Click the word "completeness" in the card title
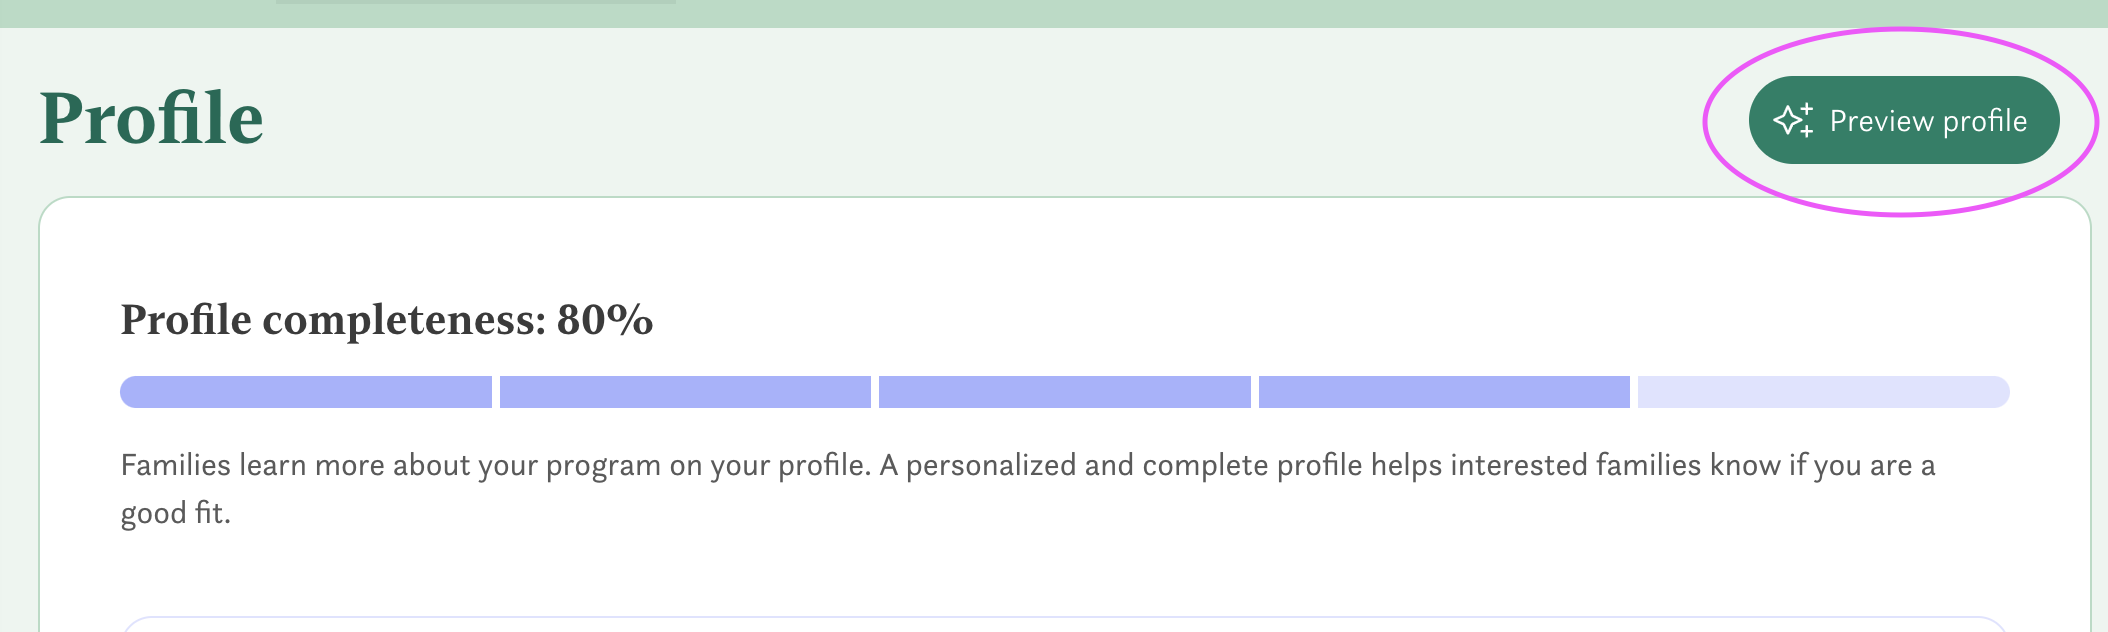 click(404, 320)
